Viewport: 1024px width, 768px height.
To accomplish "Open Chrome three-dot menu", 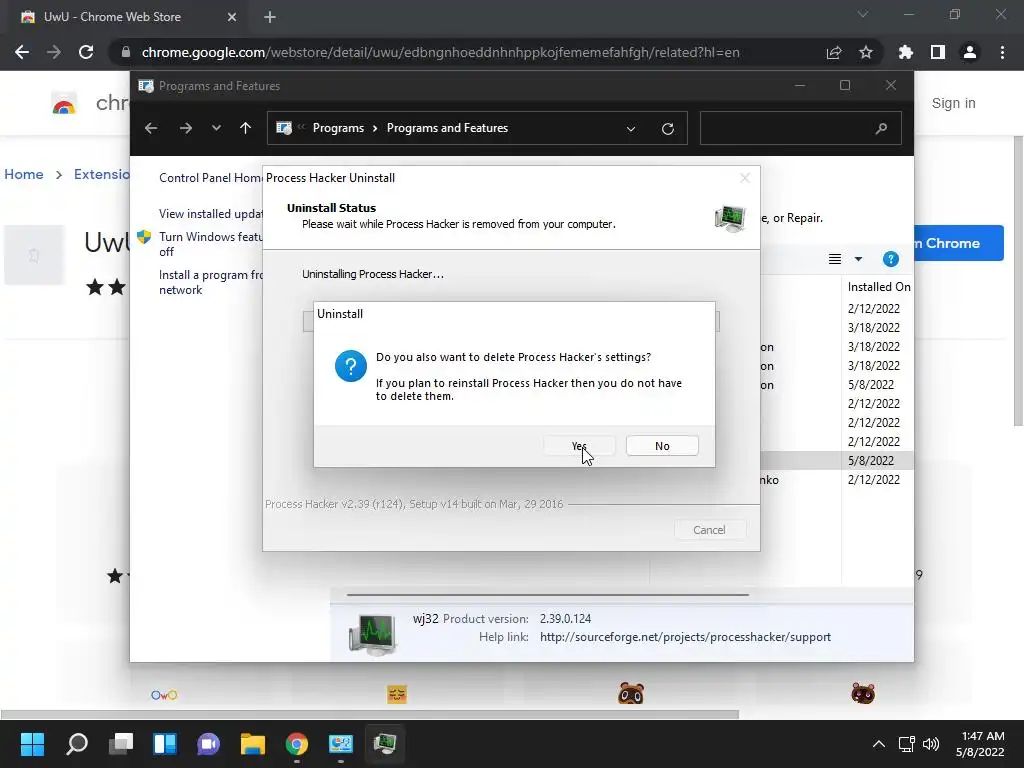I will 1002,52.
